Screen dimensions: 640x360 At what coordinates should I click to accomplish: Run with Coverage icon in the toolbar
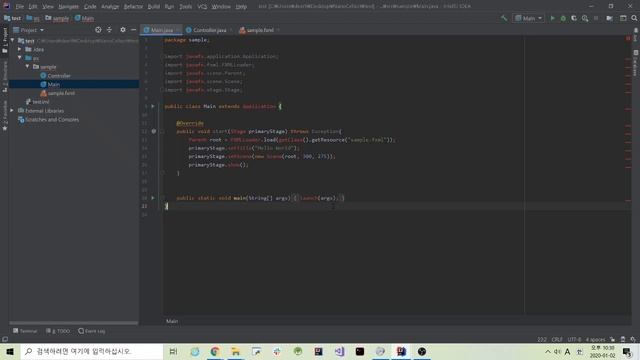pos(574,18)
